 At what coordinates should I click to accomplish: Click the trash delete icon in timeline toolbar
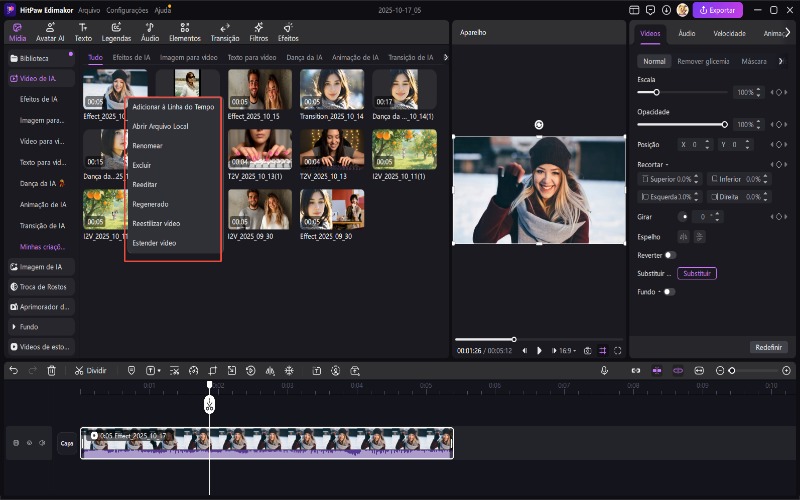pos(52,371)
